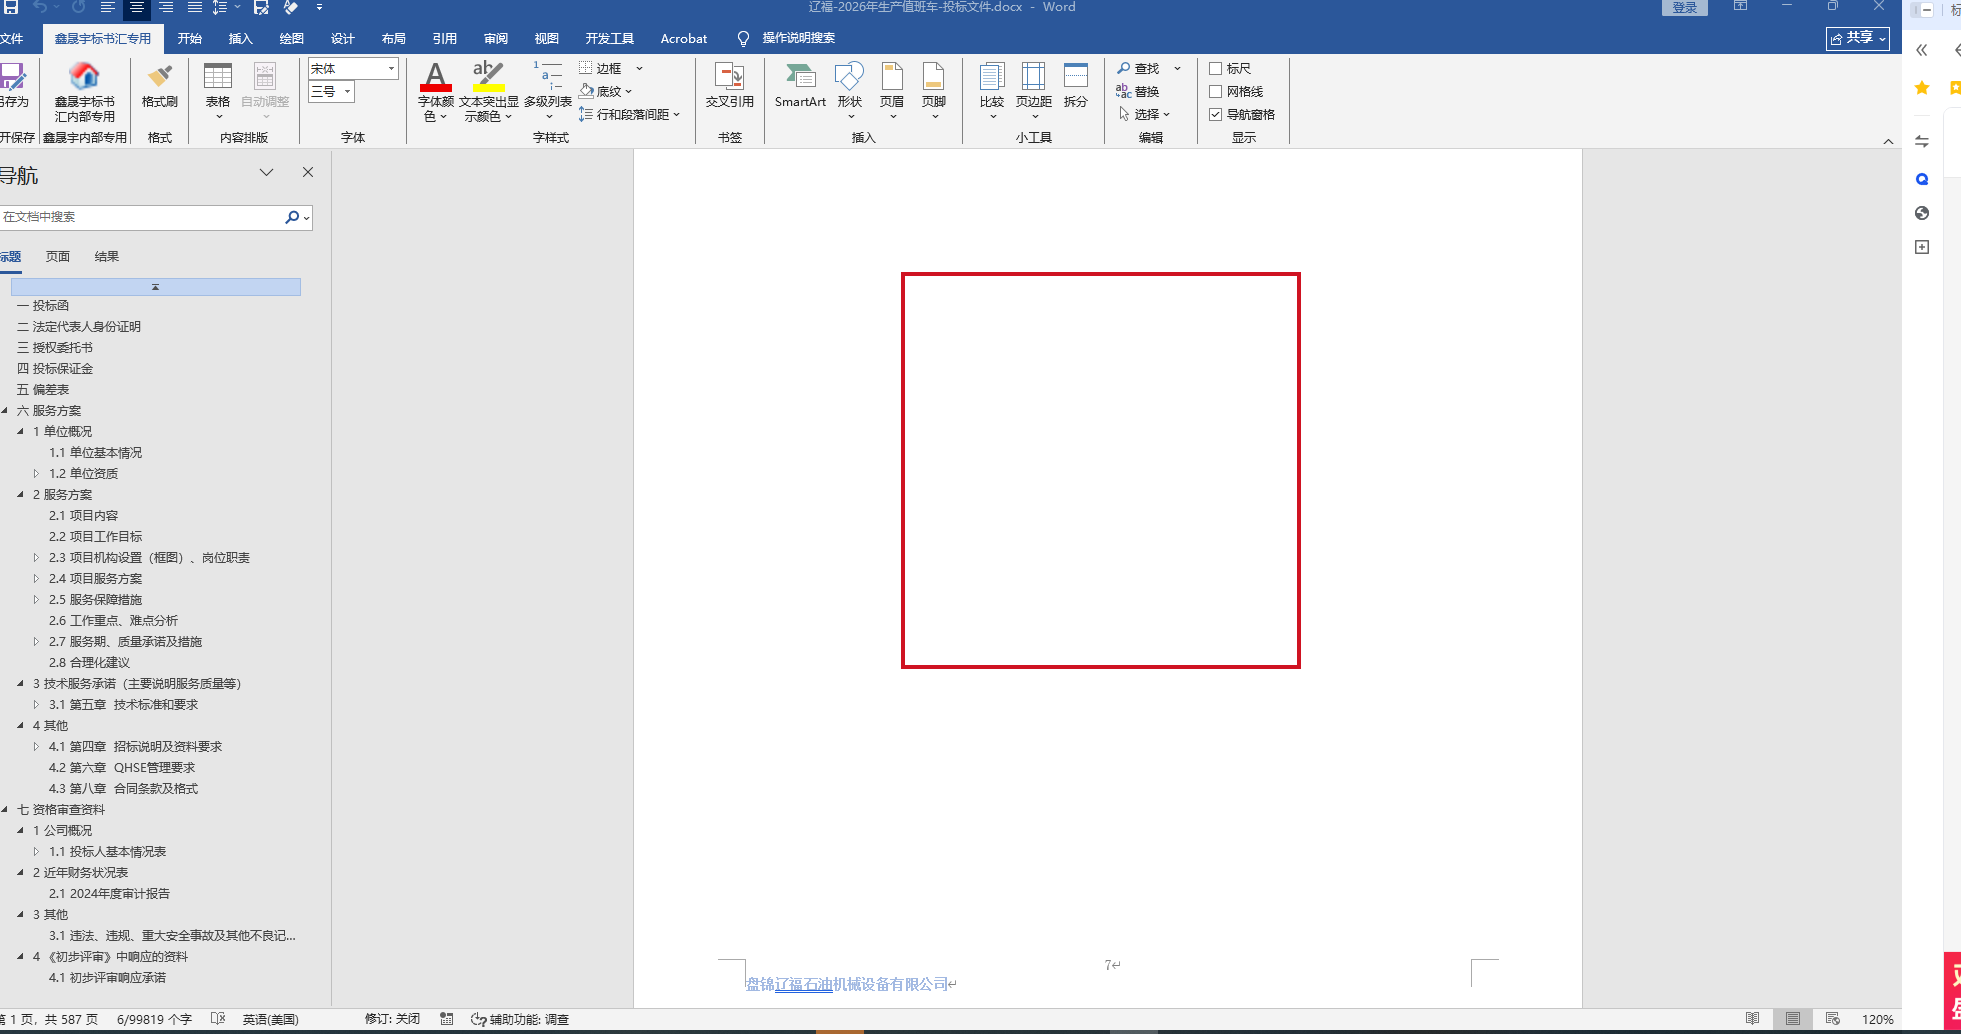Switch to the 页面 tab in navigation pane
The width and height of the screenshot is (1961, 1034).
[x=58, y=256]
